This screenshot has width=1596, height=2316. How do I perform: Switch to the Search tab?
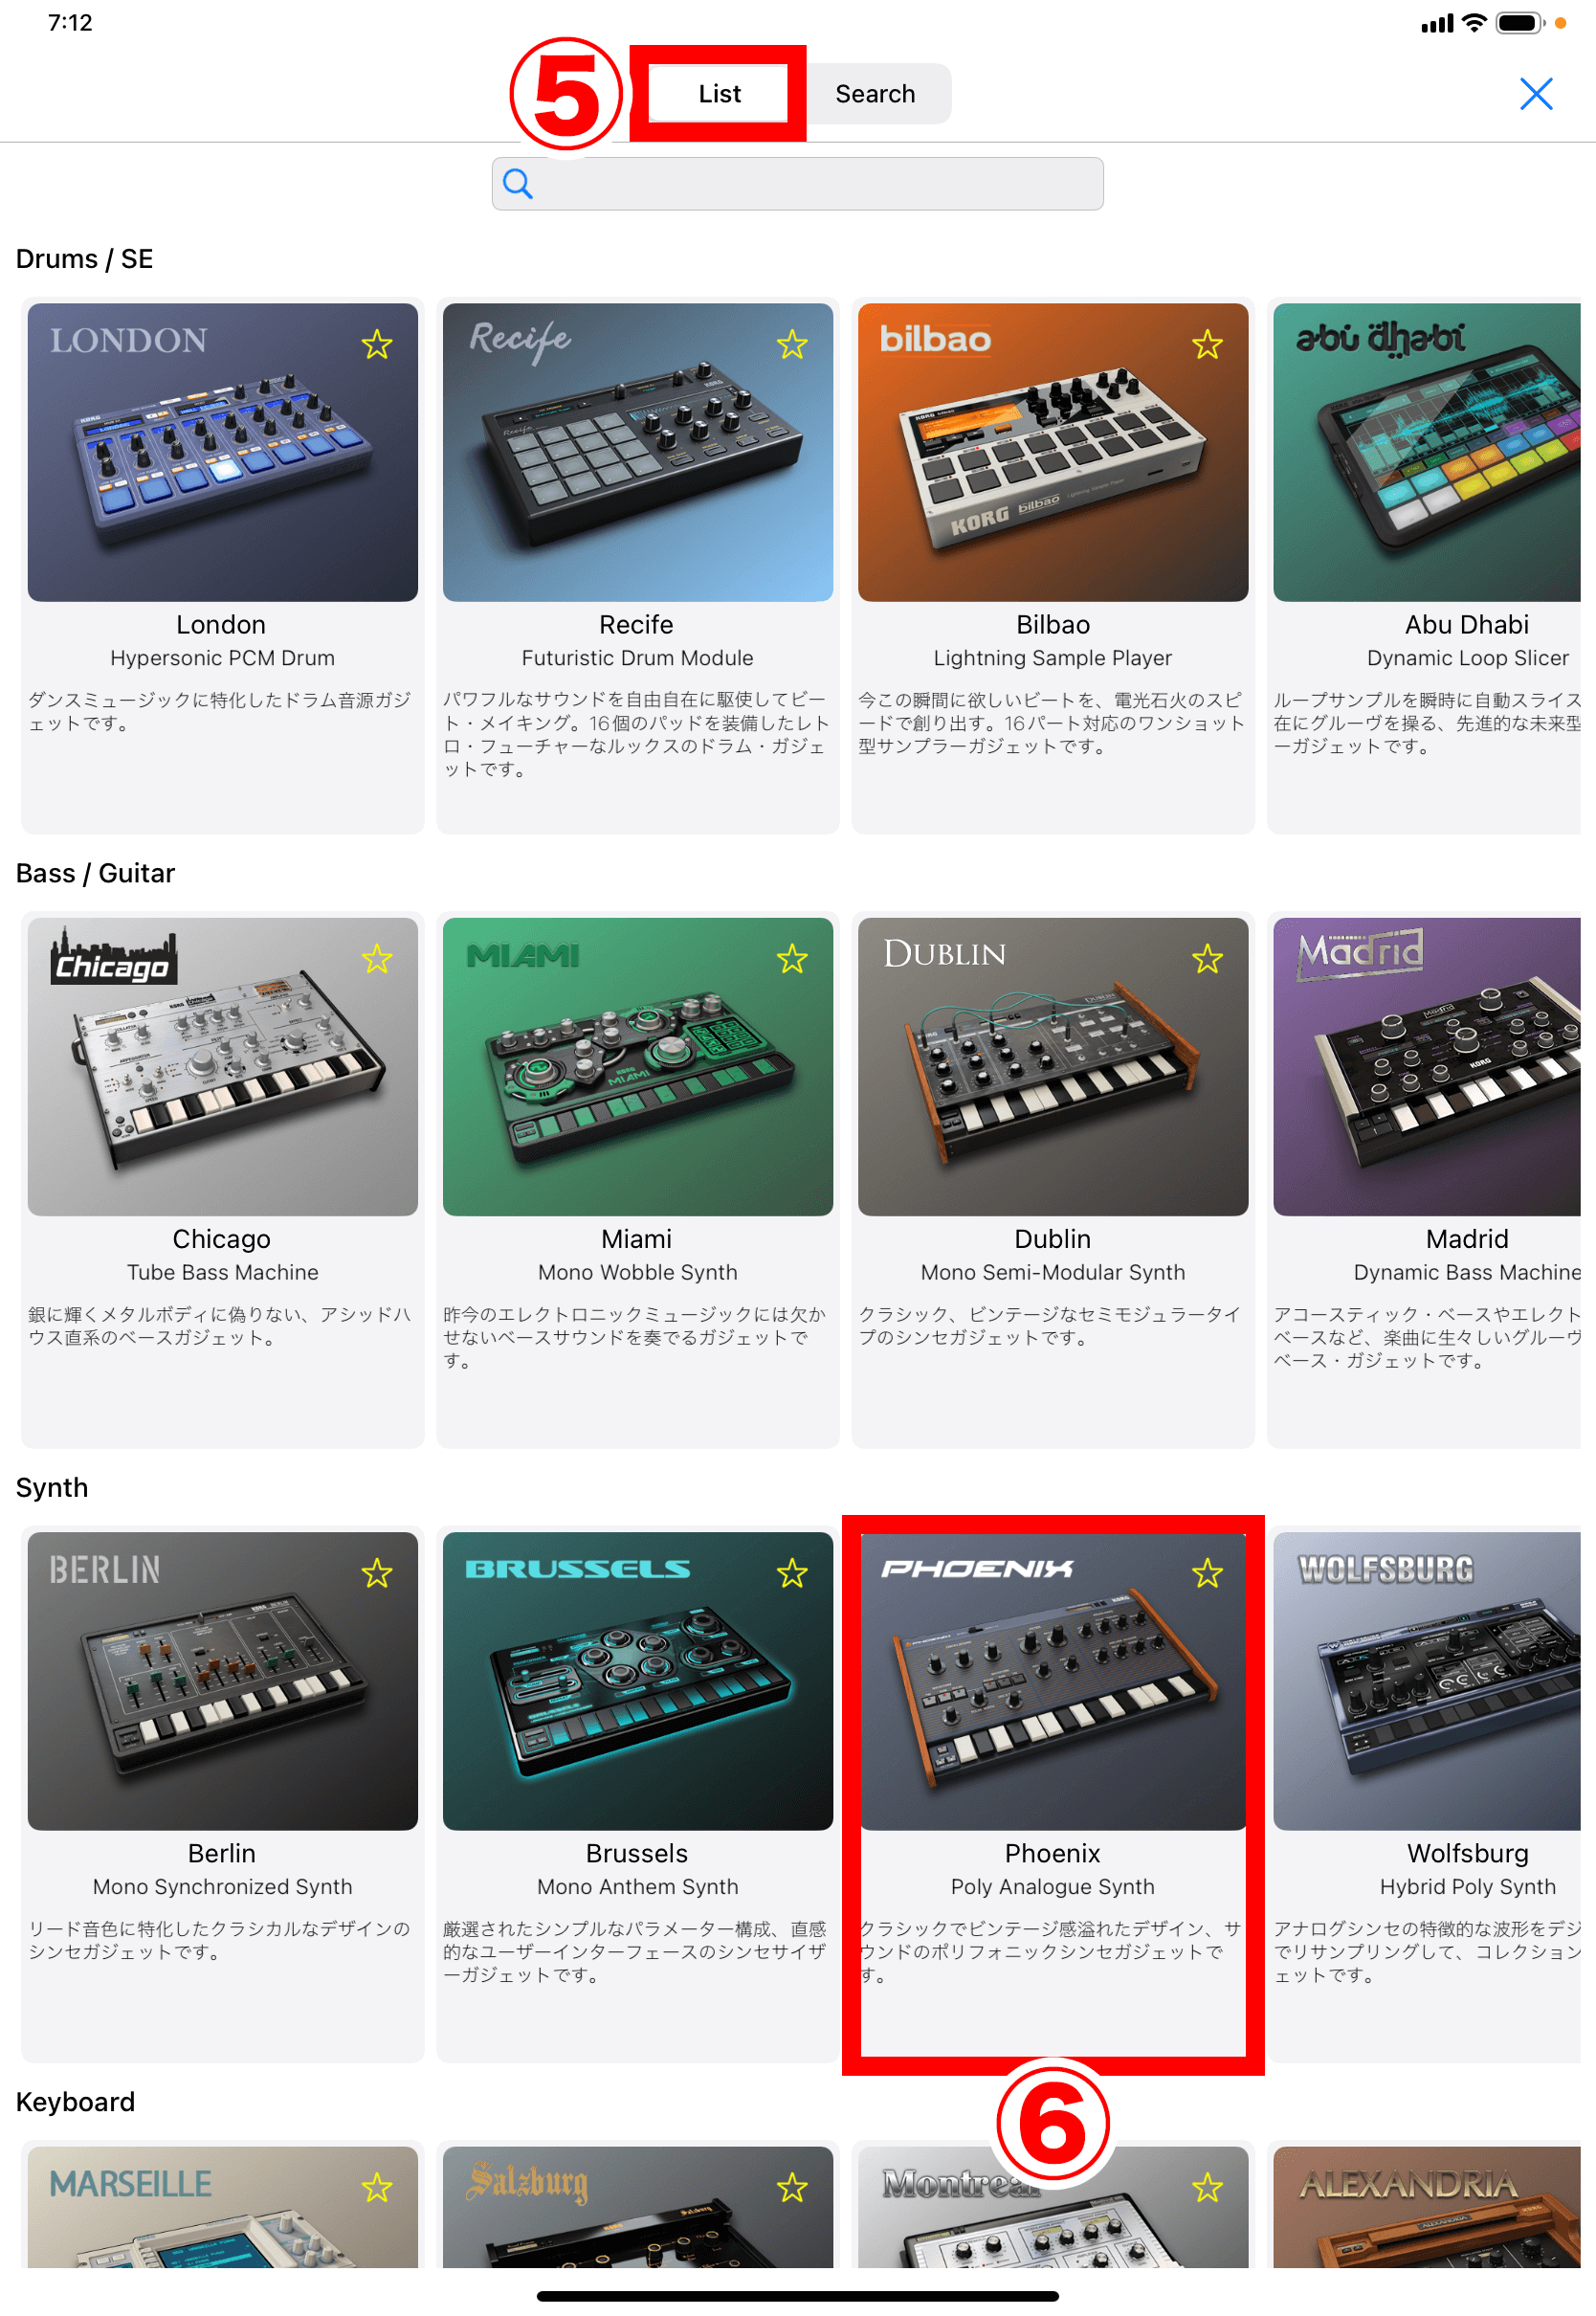point(875,94)
